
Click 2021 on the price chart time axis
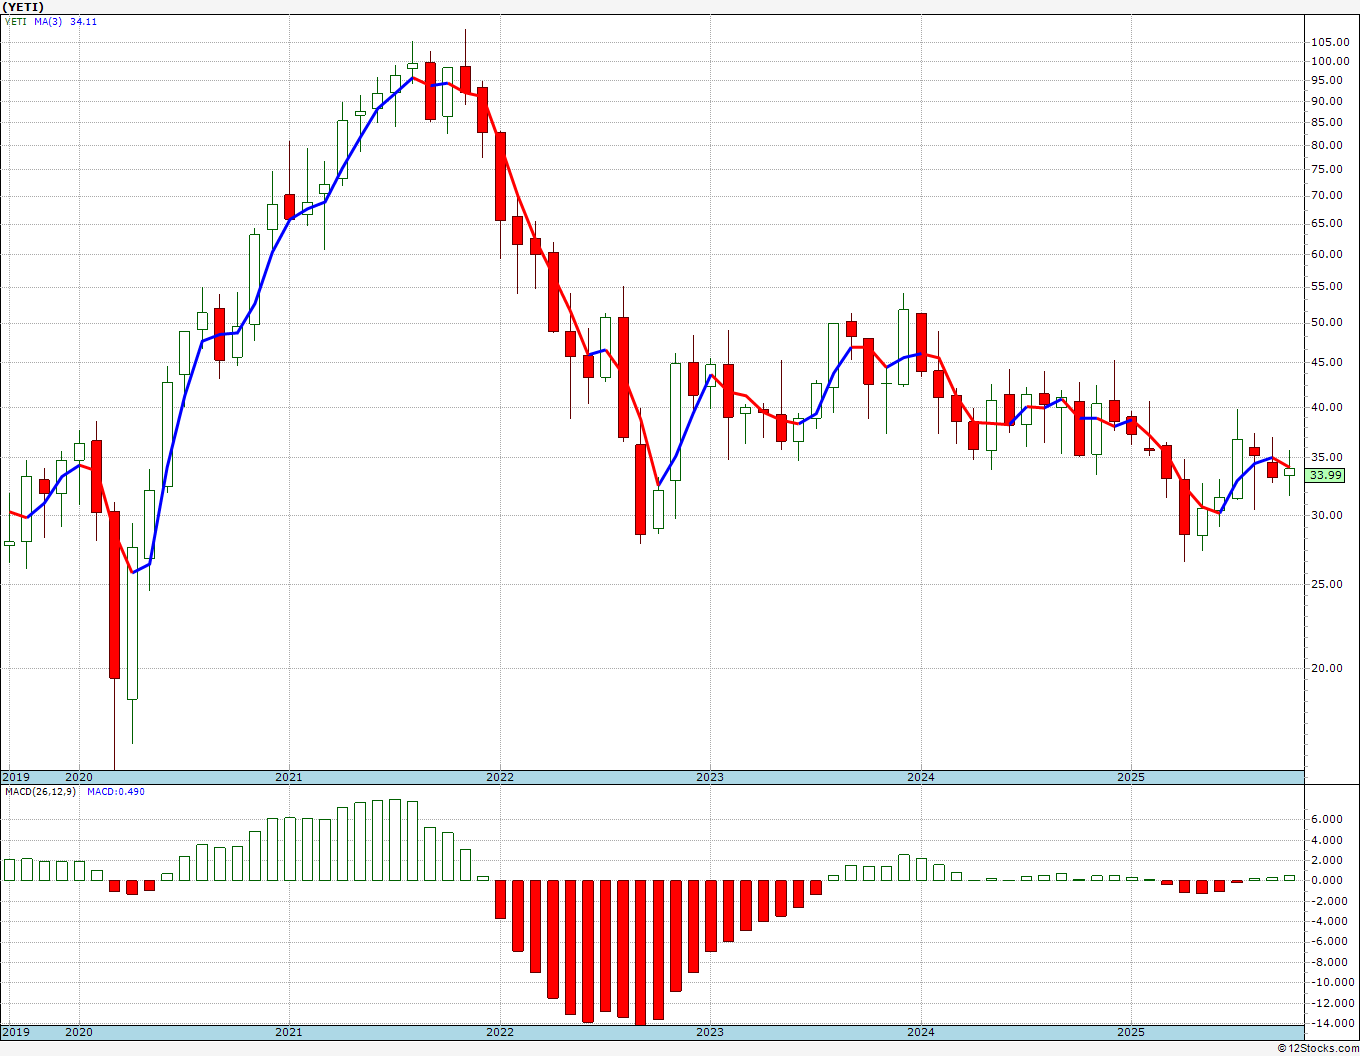(288, 777)
